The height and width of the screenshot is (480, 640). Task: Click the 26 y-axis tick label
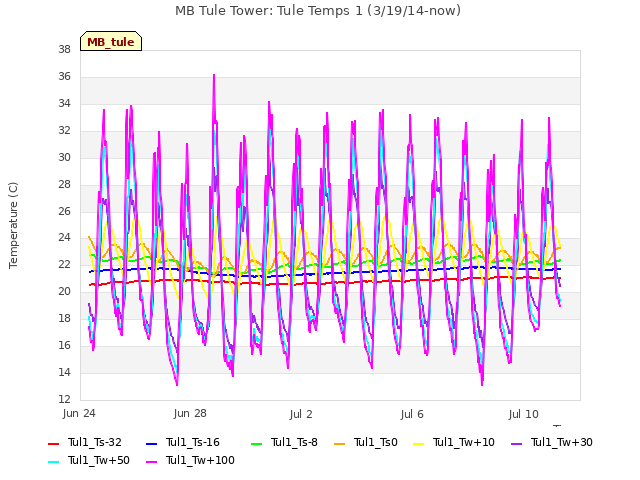(64, 211)
